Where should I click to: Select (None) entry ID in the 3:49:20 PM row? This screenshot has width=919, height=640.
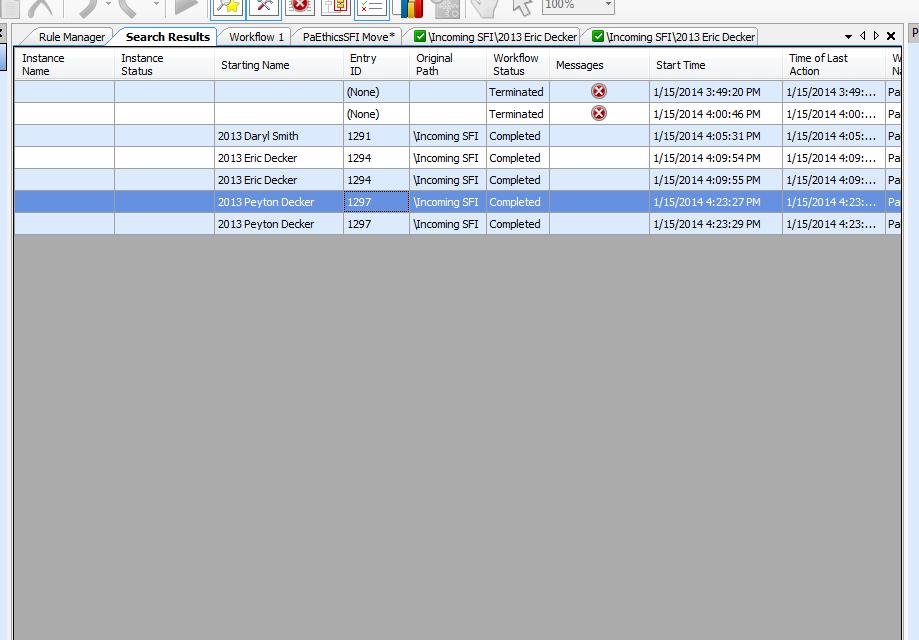click(x=376, y=92)
